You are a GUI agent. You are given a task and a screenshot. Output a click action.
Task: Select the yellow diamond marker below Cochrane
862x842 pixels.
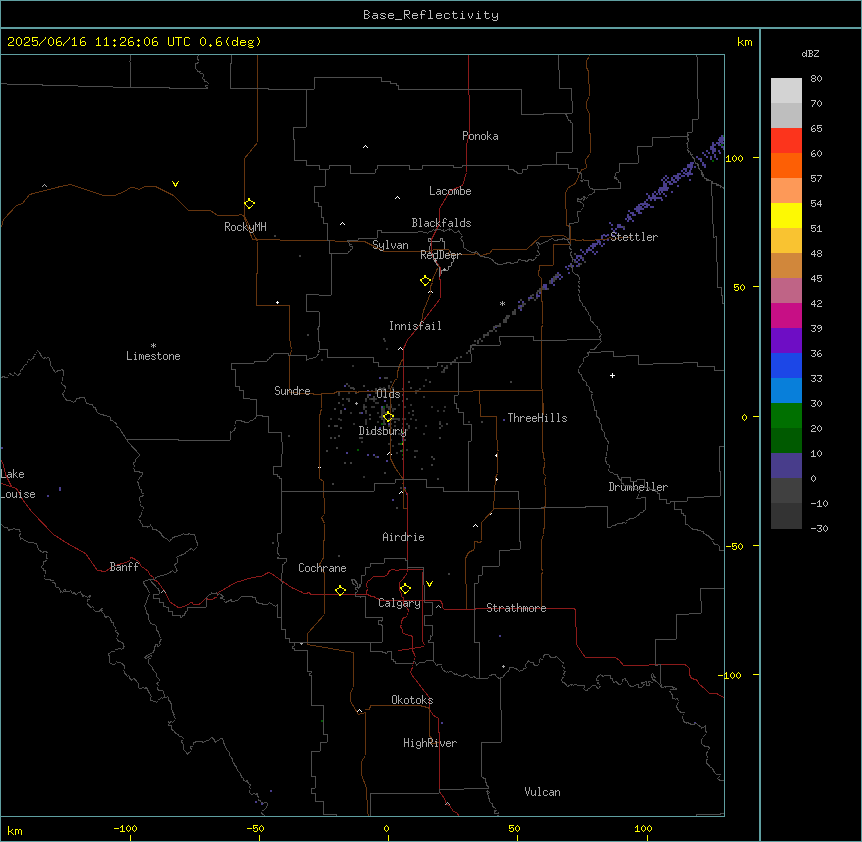[x=340, y=590]
